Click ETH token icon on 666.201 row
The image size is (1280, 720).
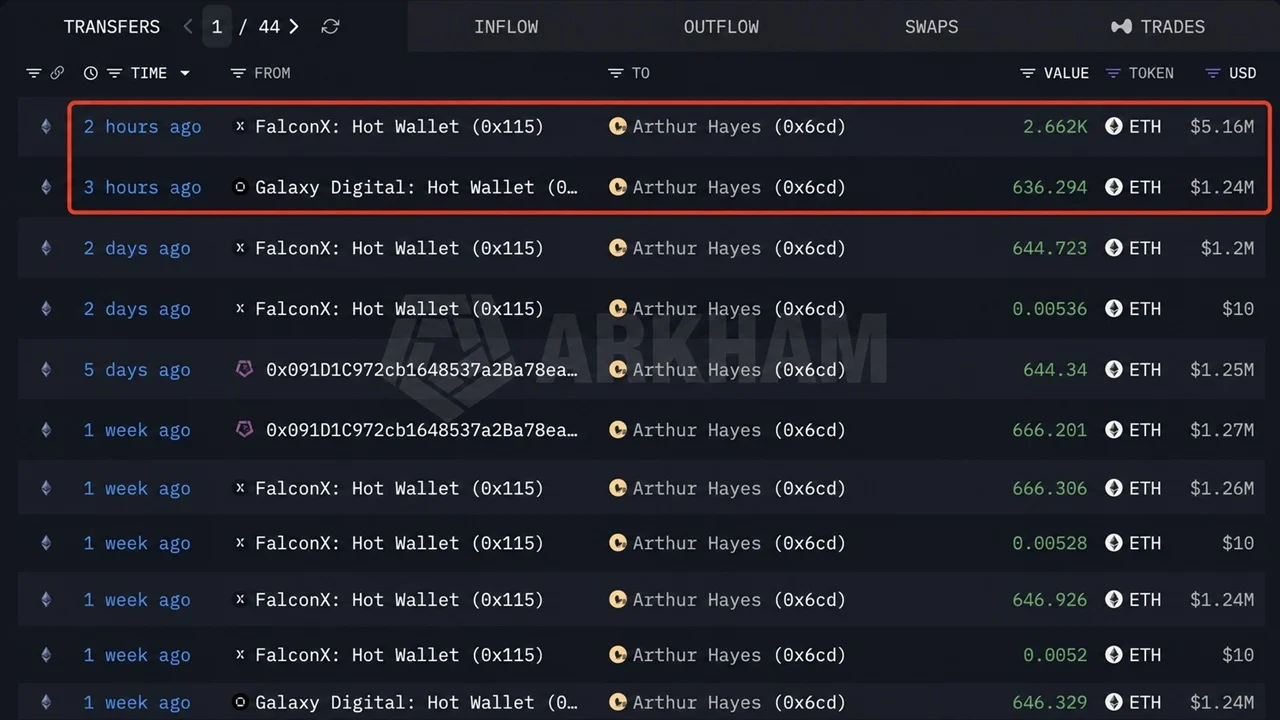click(1114, 430)
